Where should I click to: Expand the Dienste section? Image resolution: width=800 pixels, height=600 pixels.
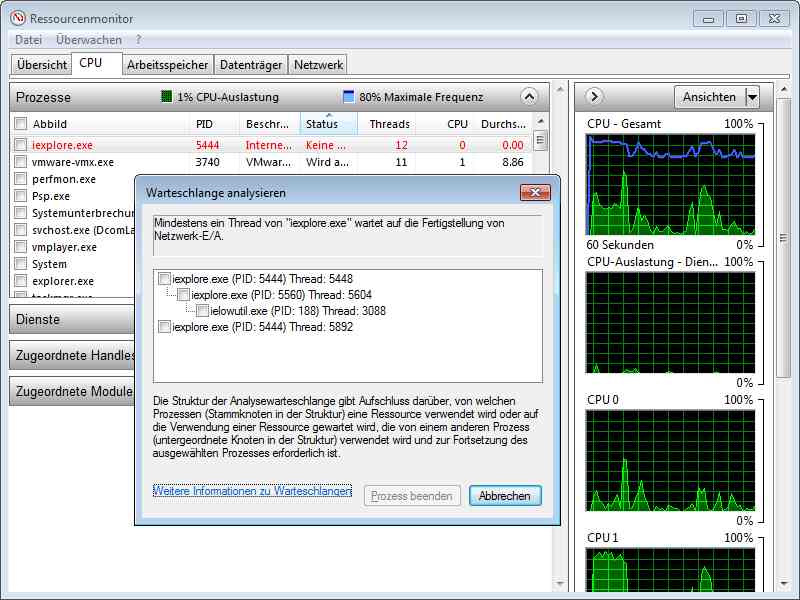pos(70,320)
